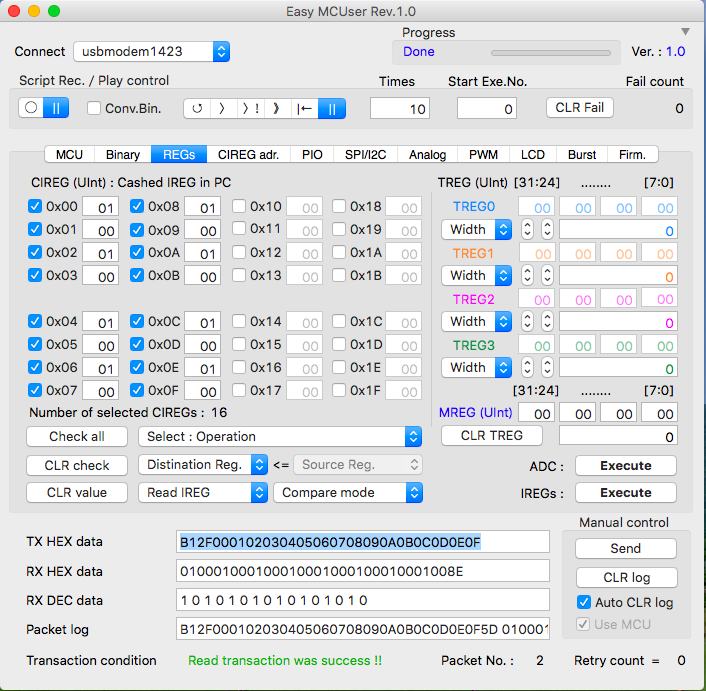Click the CLR value button

point(77,492)
